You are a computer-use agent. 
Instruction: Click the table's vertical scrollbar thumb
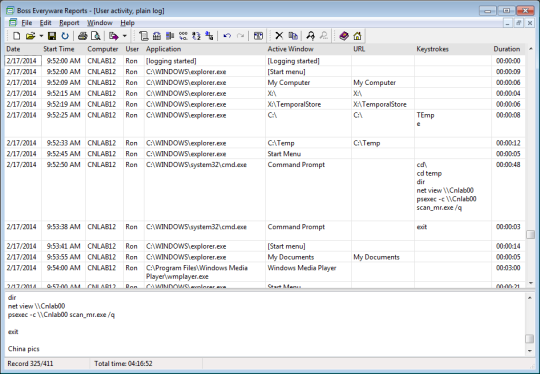[x=530, y=235]
